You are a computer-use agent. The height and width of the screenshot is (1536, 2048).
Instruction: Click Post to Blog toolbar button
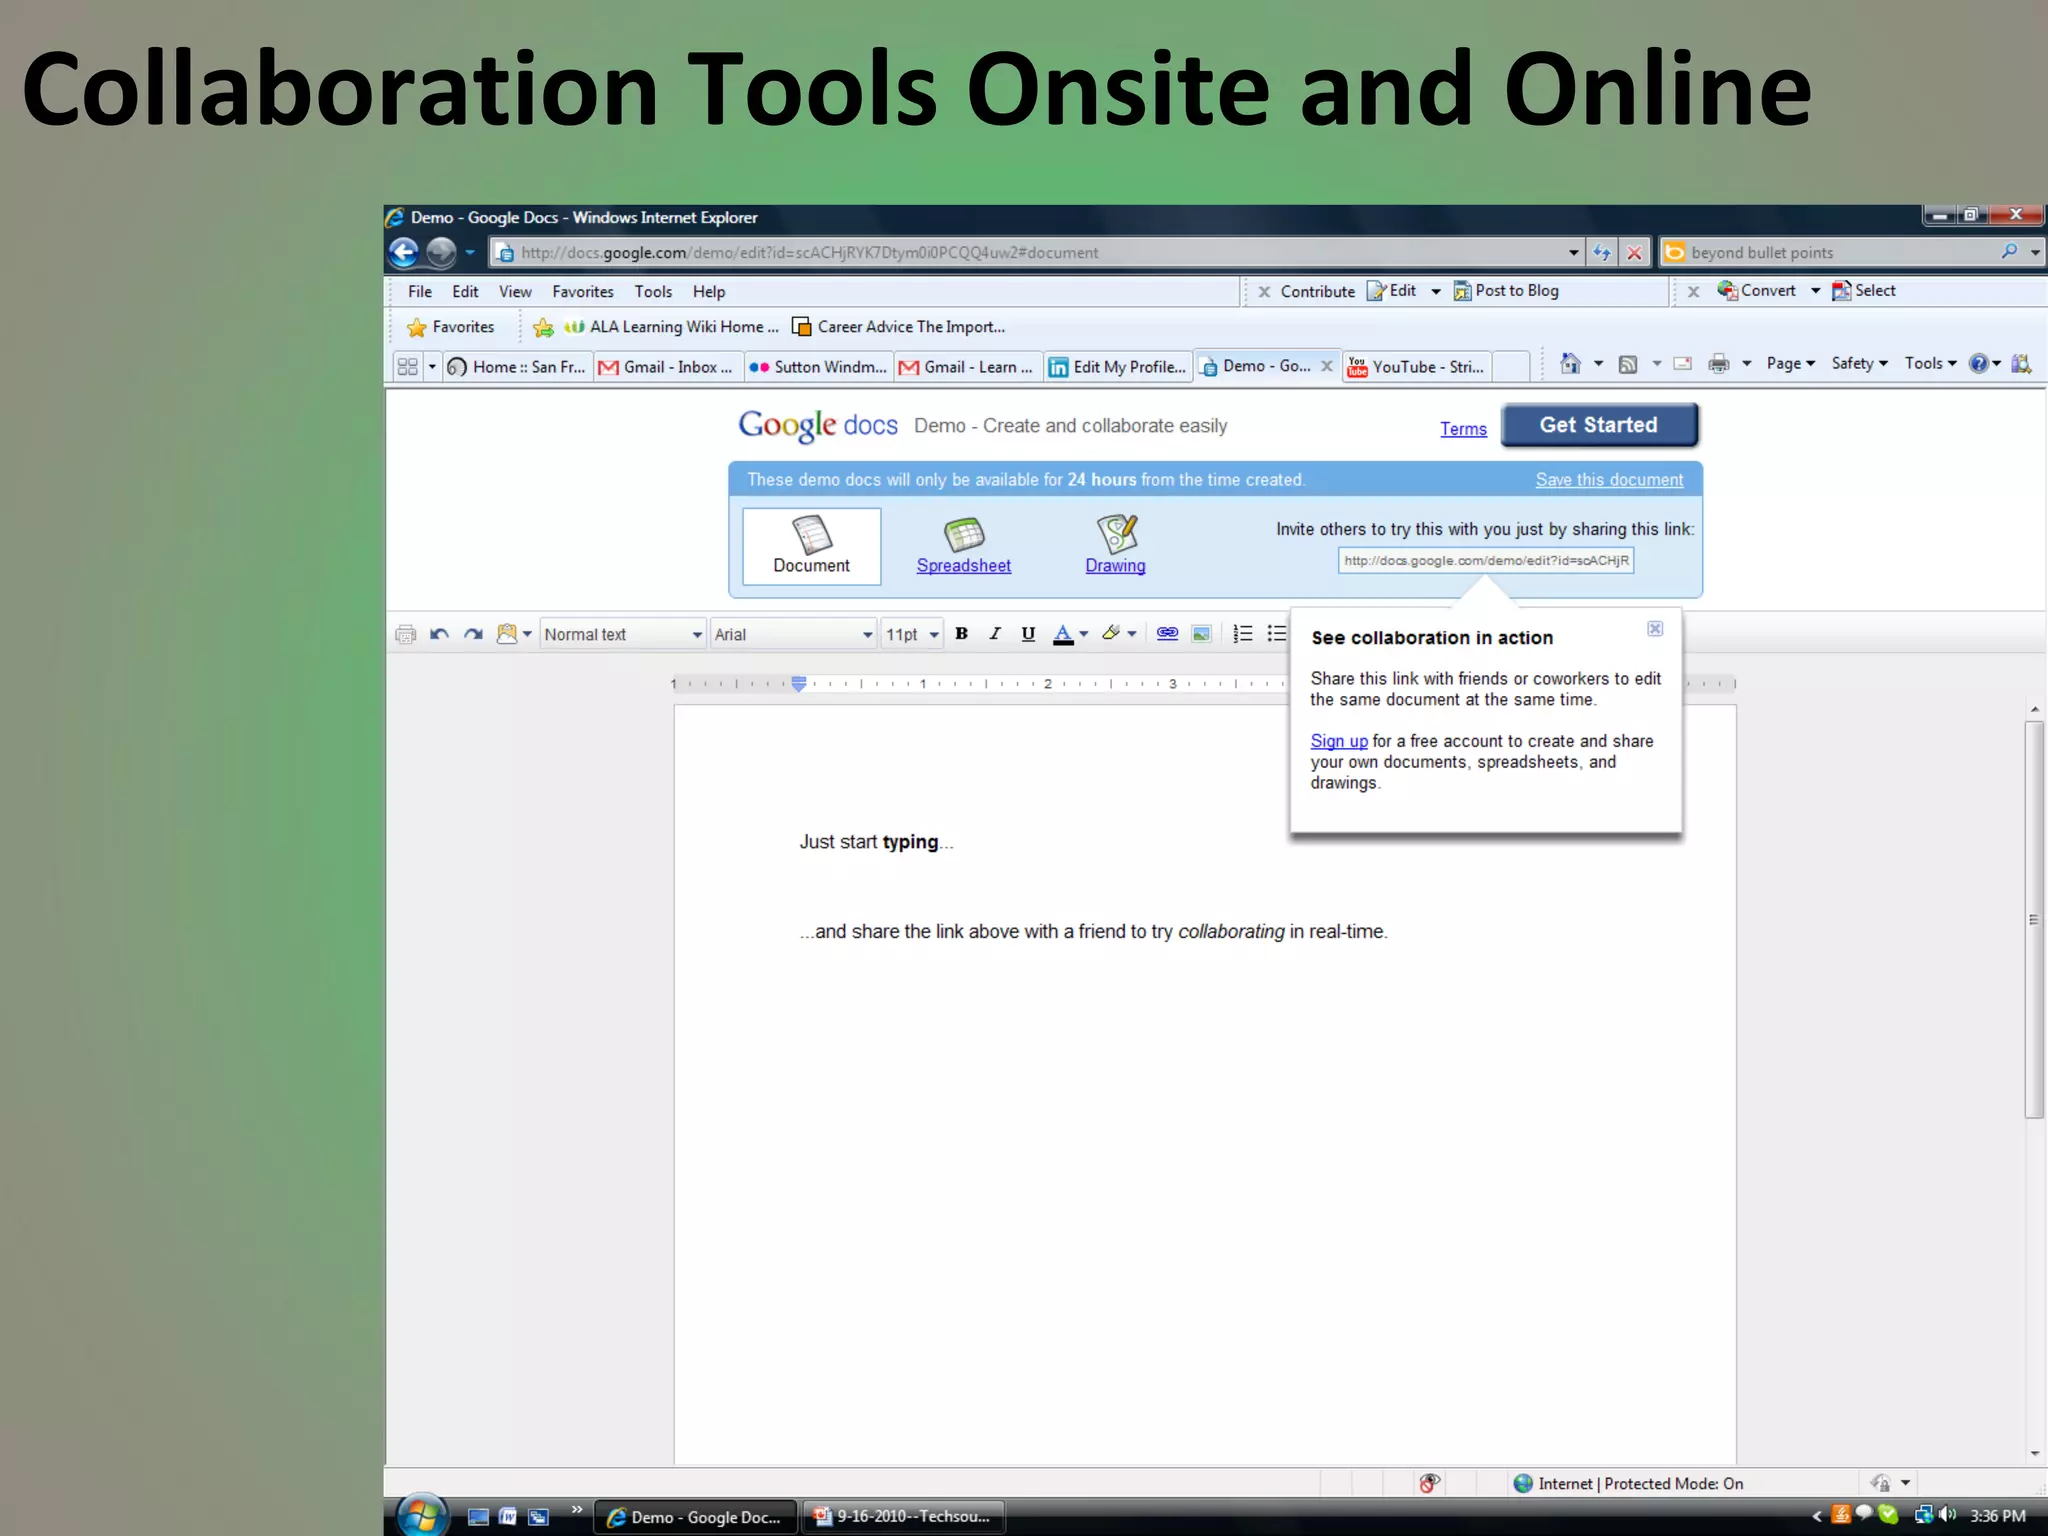point(1506,291)
